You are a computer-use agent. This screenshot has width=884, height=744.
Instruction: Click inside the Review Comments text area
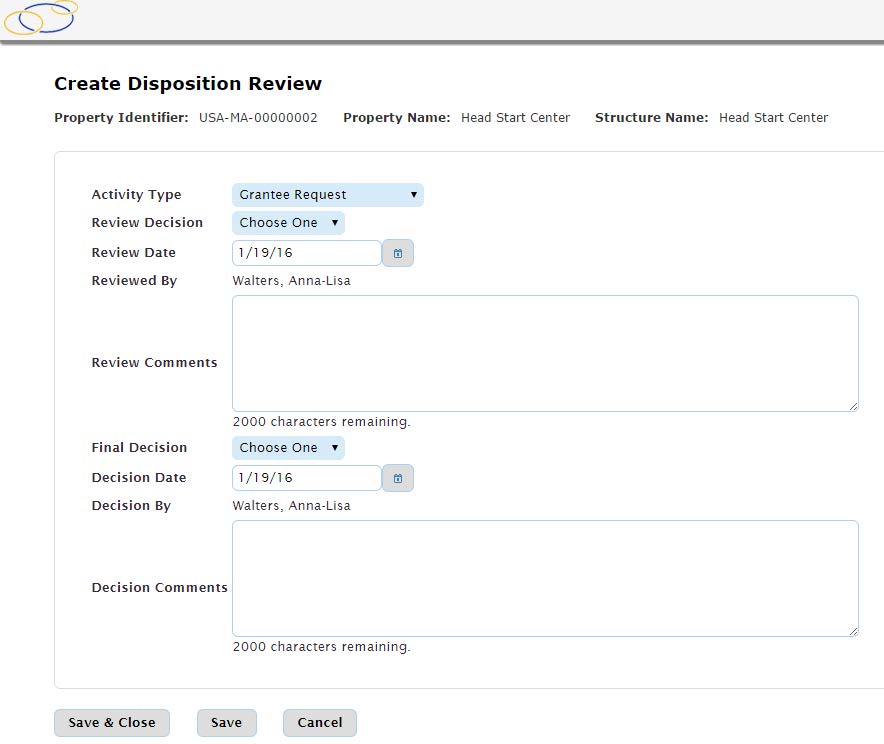(x=545, y=353)
